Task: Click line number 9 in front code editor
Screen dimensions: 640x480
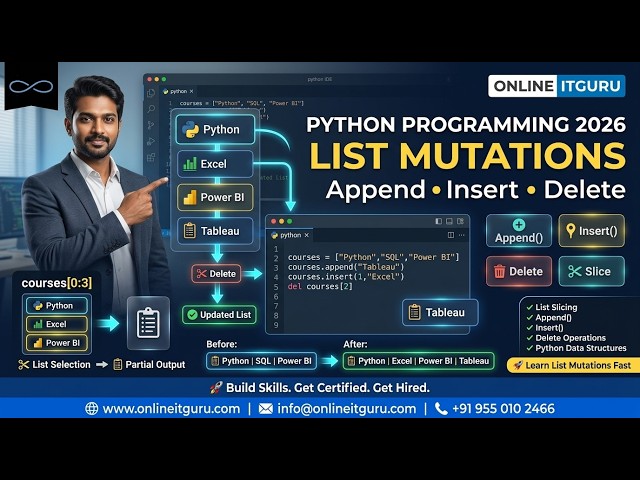Action: (x=276, y=325)
